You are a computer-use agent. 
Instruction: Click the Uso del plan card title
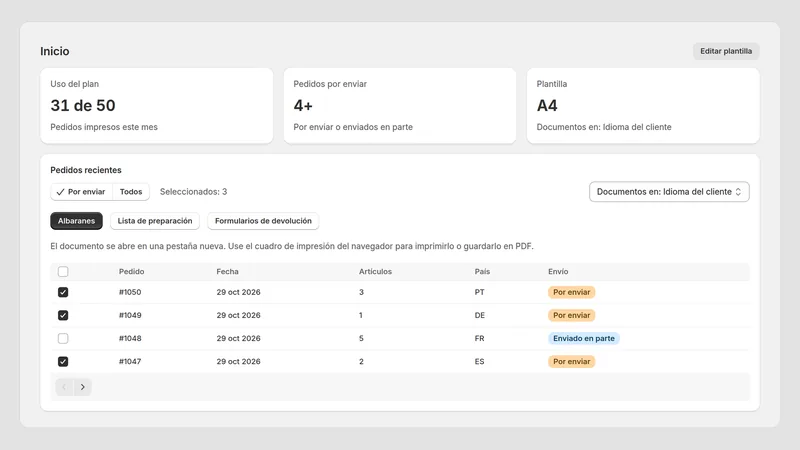coord(74,84)
